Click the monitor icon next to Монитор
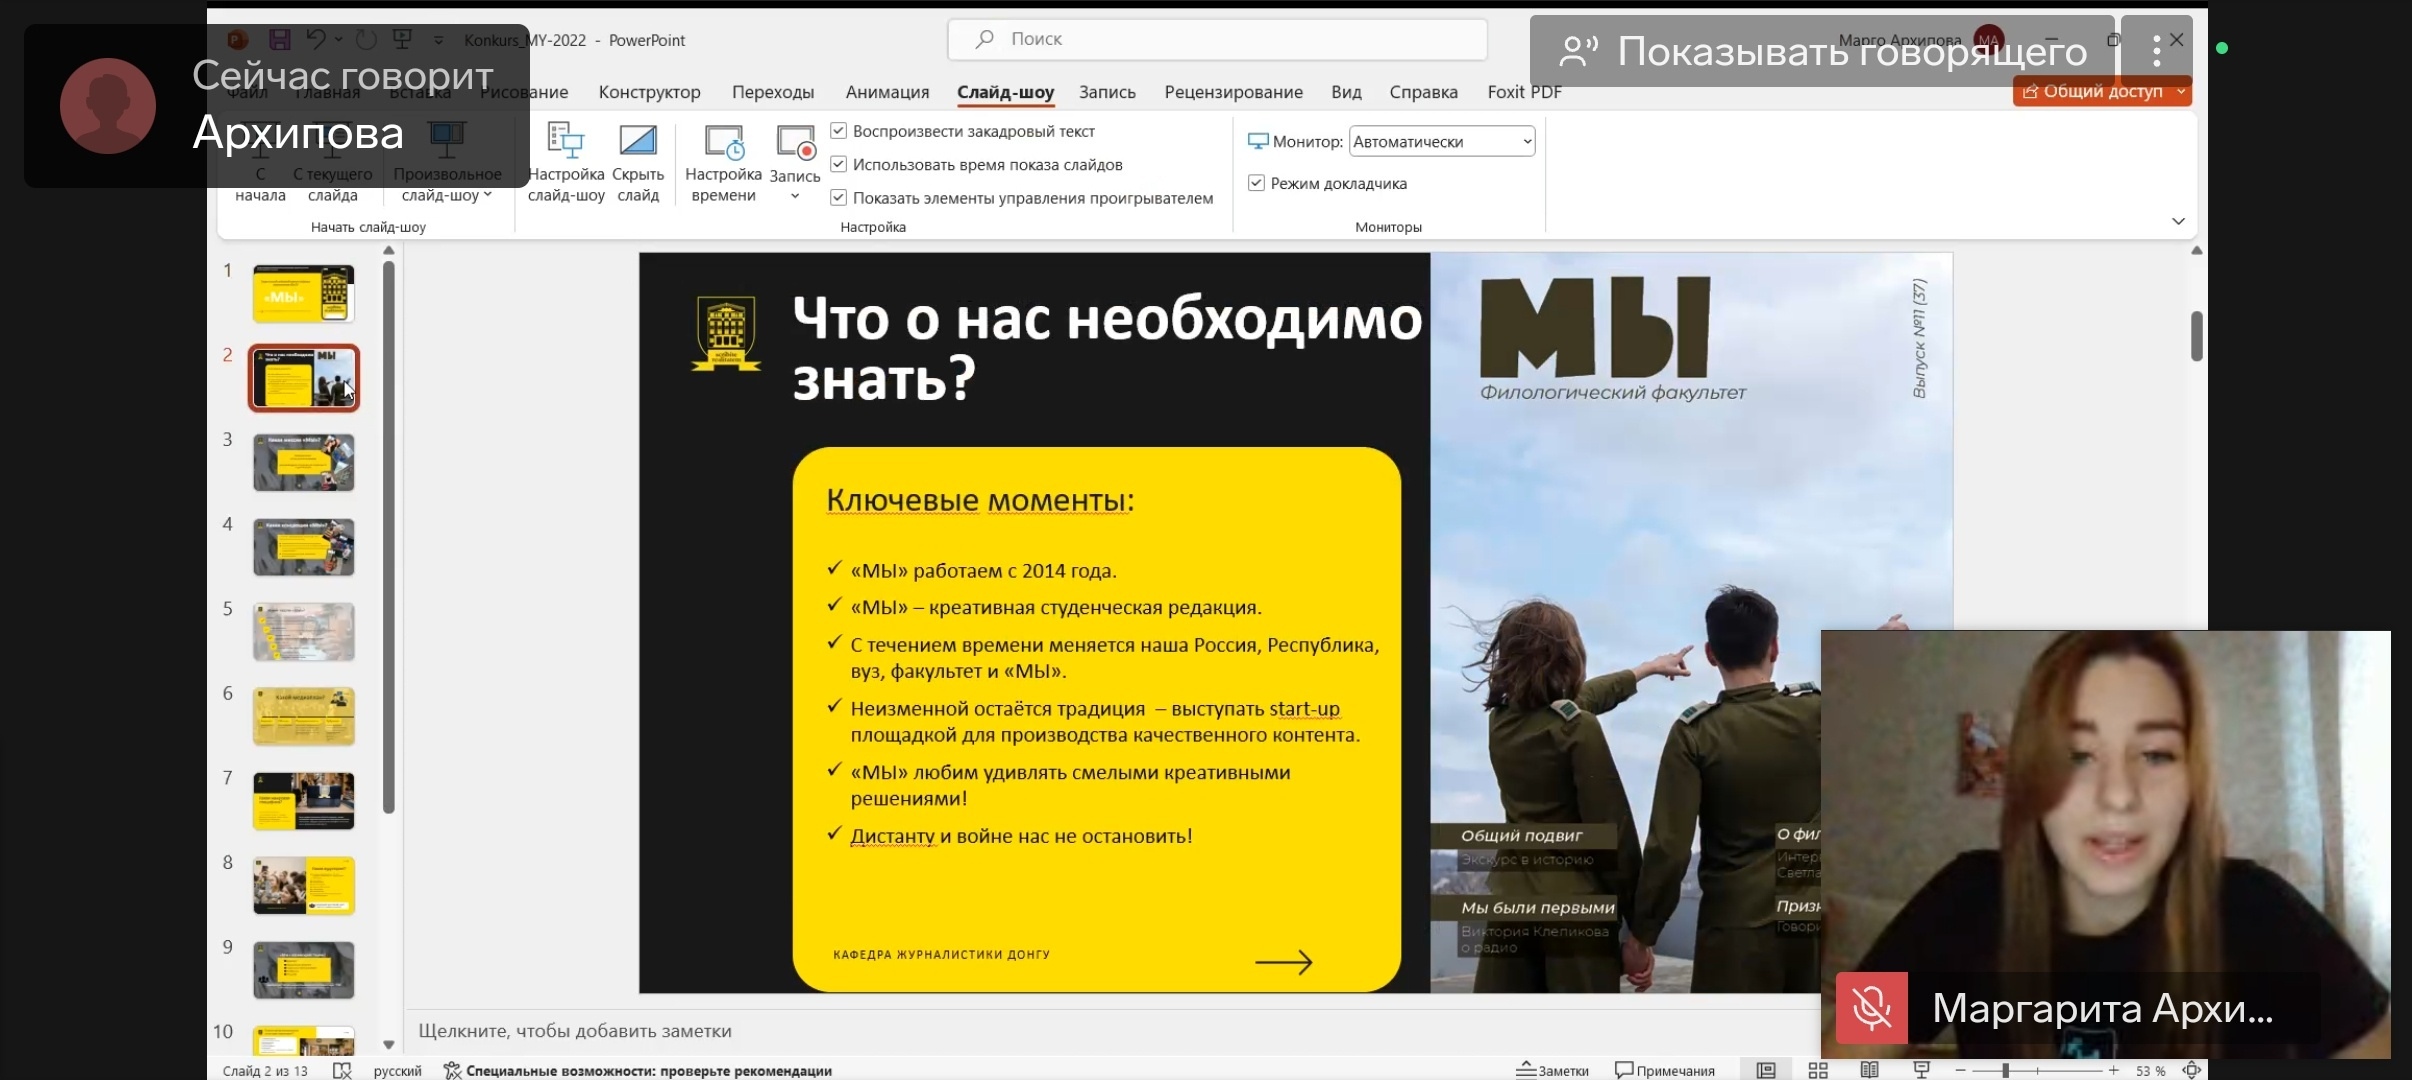 1258,141
